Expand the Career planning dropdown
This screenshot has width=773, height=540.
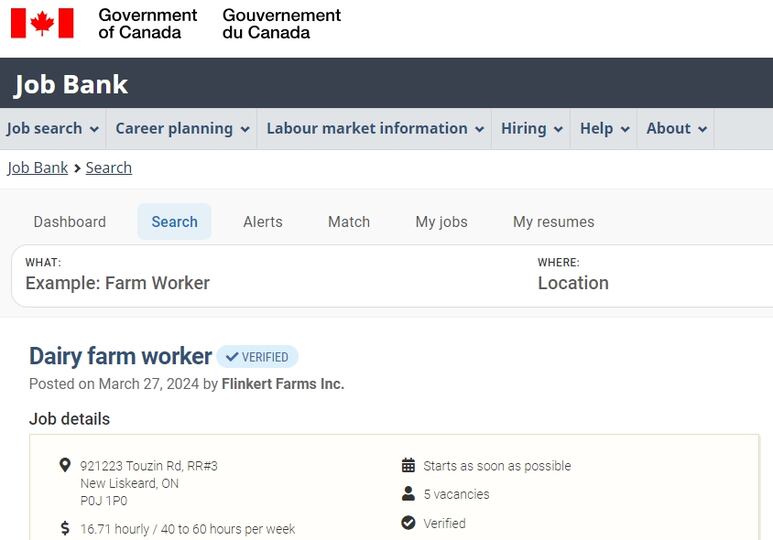point(182,129)
